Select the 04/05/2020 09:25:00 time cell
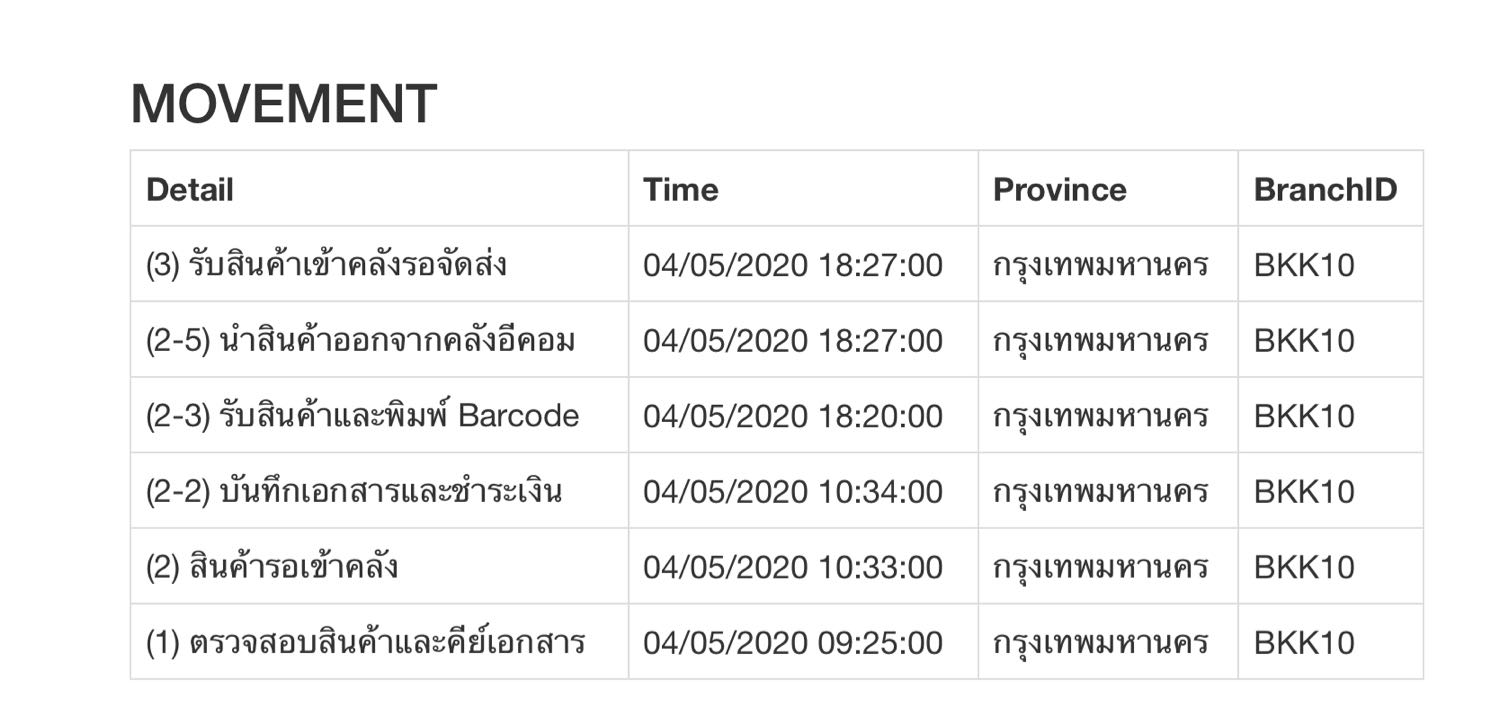 (793, 643)
